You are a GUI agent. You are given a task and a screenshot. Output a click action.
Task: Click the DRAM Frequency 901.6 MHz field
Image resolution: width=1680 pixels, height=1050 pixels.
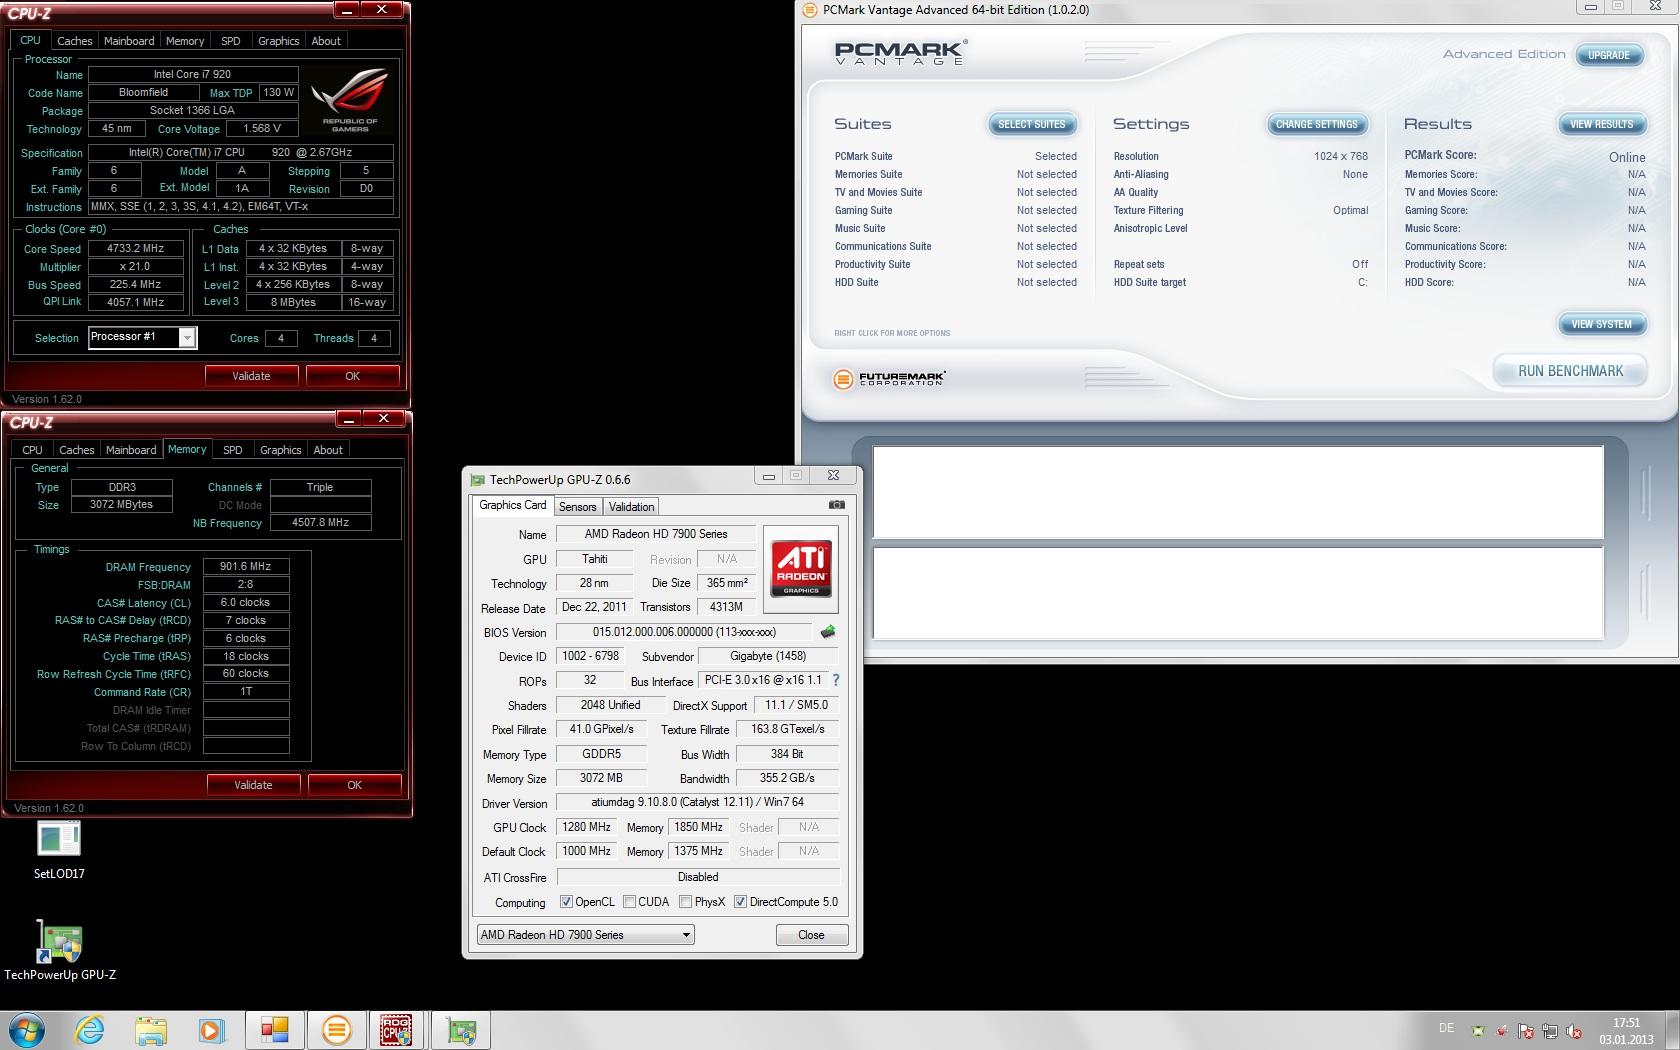tap(246, 566)
